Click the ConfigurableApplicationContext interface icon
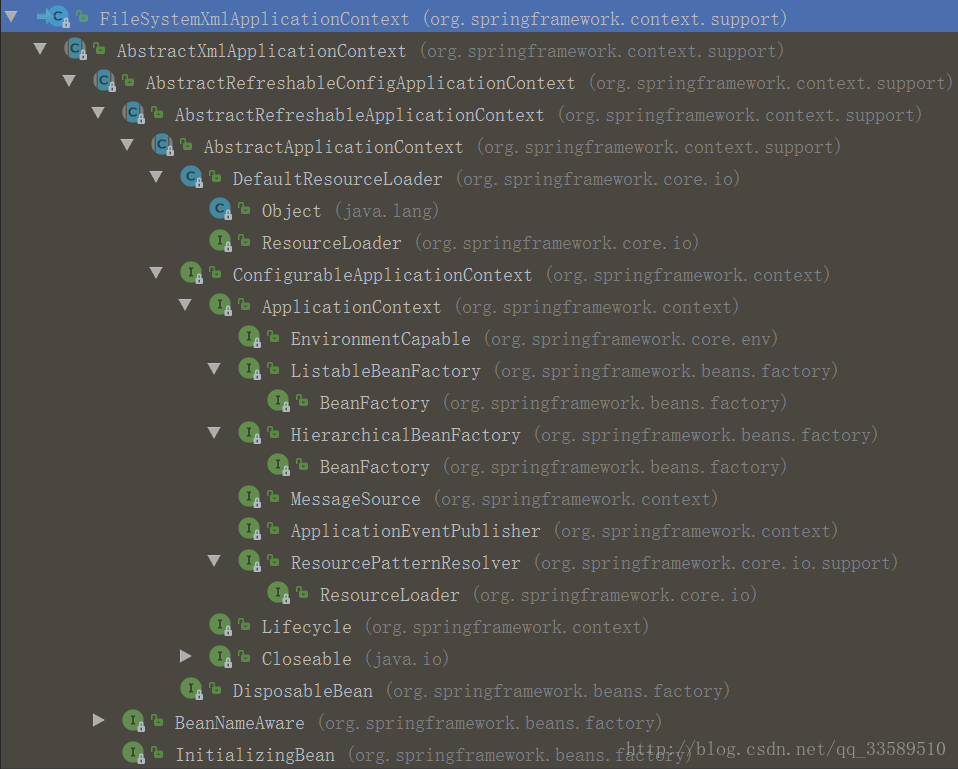958x769 pixels. 192,273
